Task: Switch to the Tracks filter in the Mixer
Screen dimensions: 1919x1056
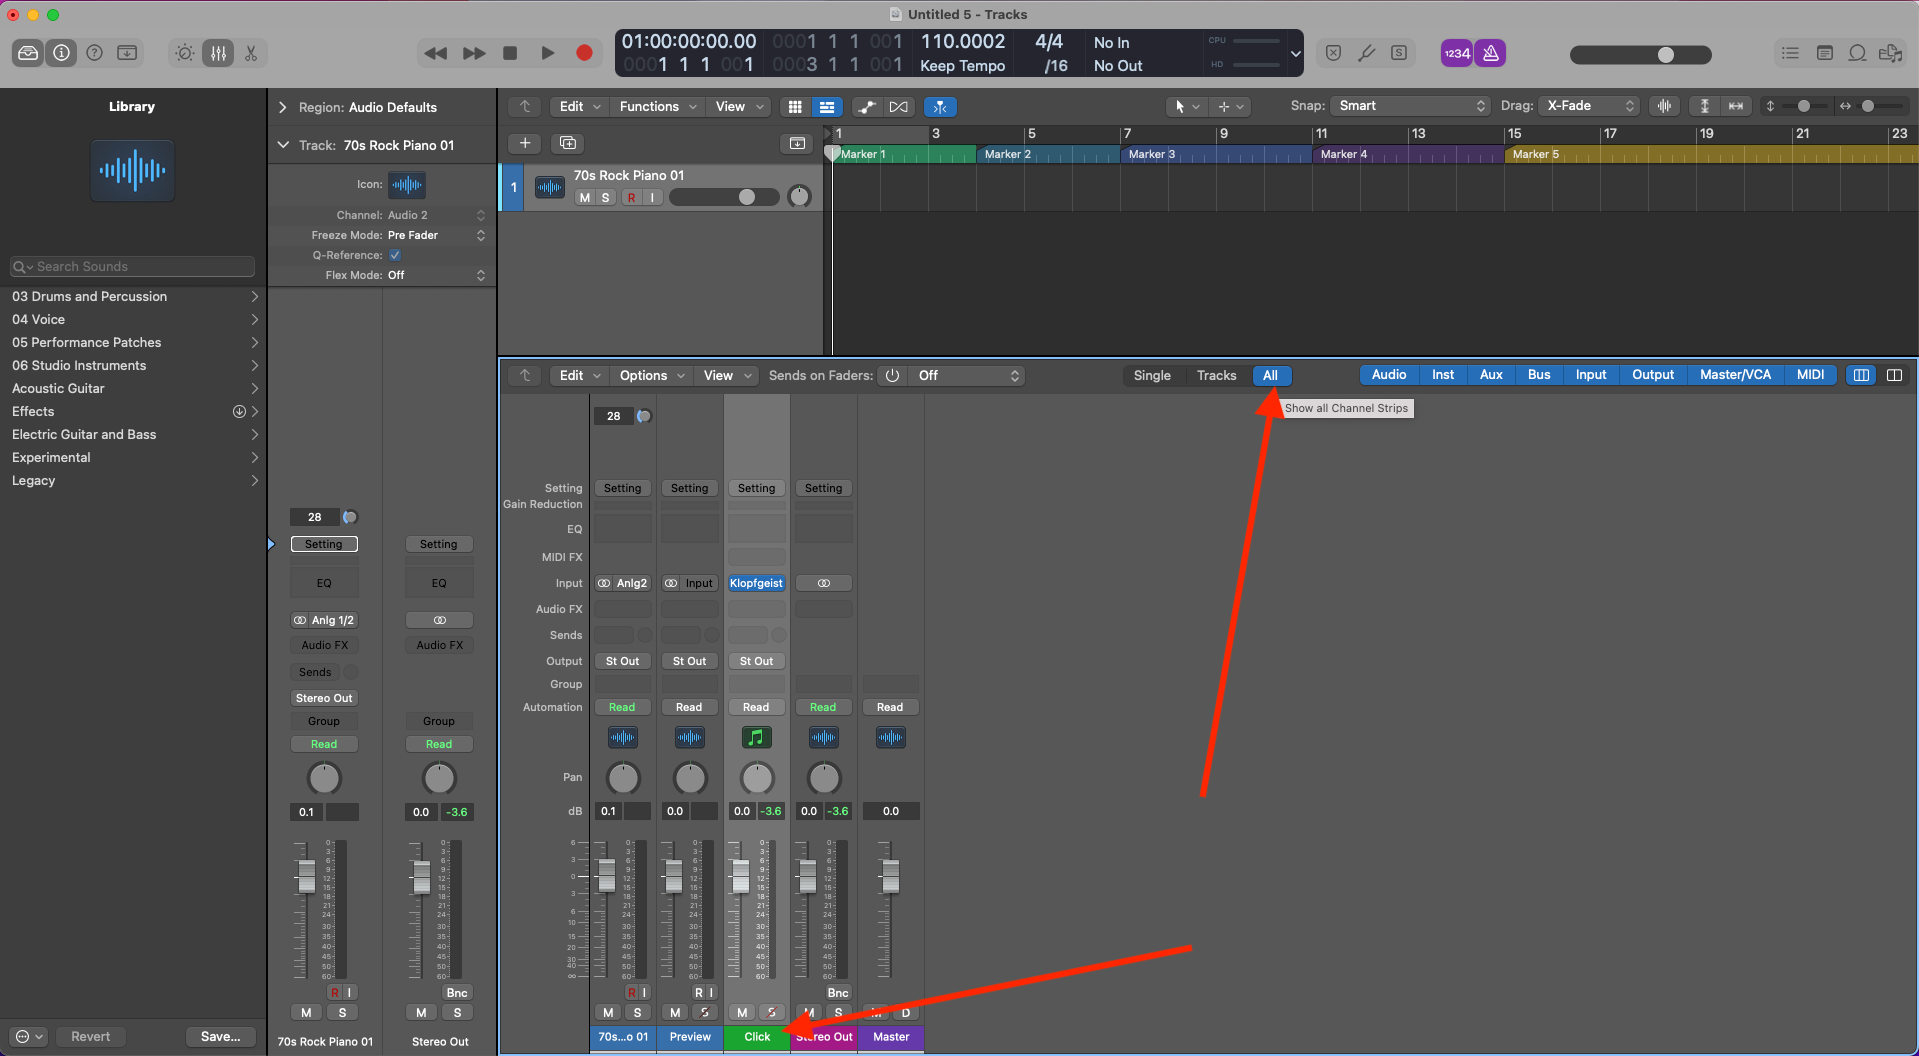Action: (1216, 375)
